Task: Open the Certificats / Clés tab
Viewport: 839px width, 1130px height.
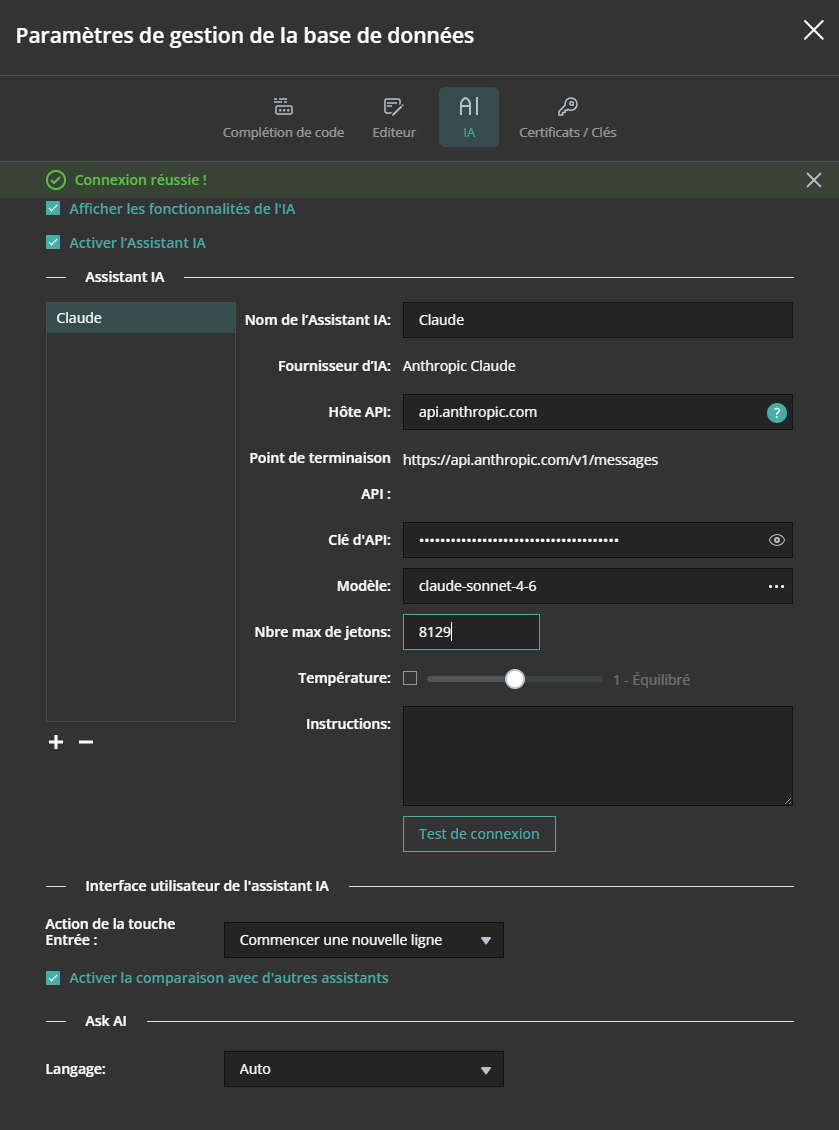Action: [x=567, y=117]
